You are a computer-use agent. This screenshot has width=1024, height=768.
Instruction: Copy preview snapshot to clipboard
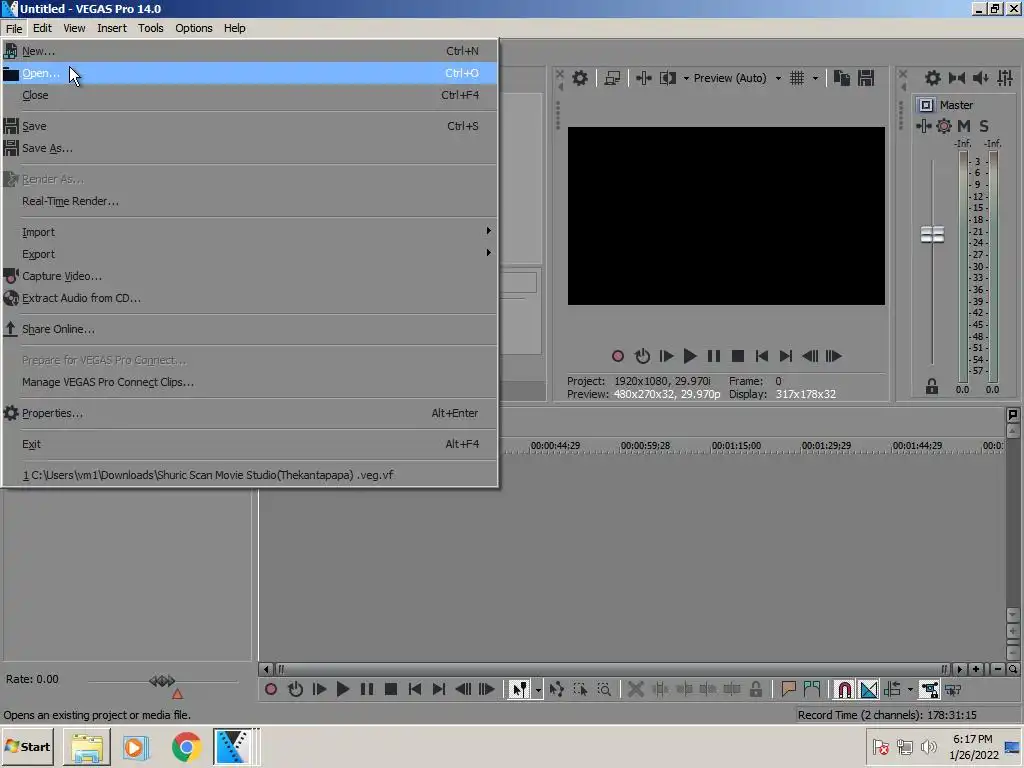click(x=842, y=78)
